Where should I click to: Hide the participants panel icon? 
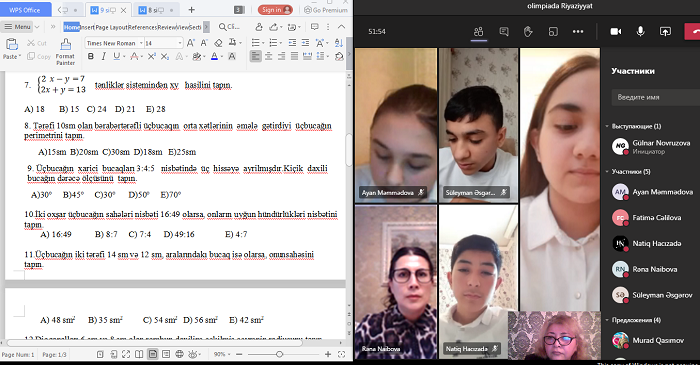[x=479, y=31]
